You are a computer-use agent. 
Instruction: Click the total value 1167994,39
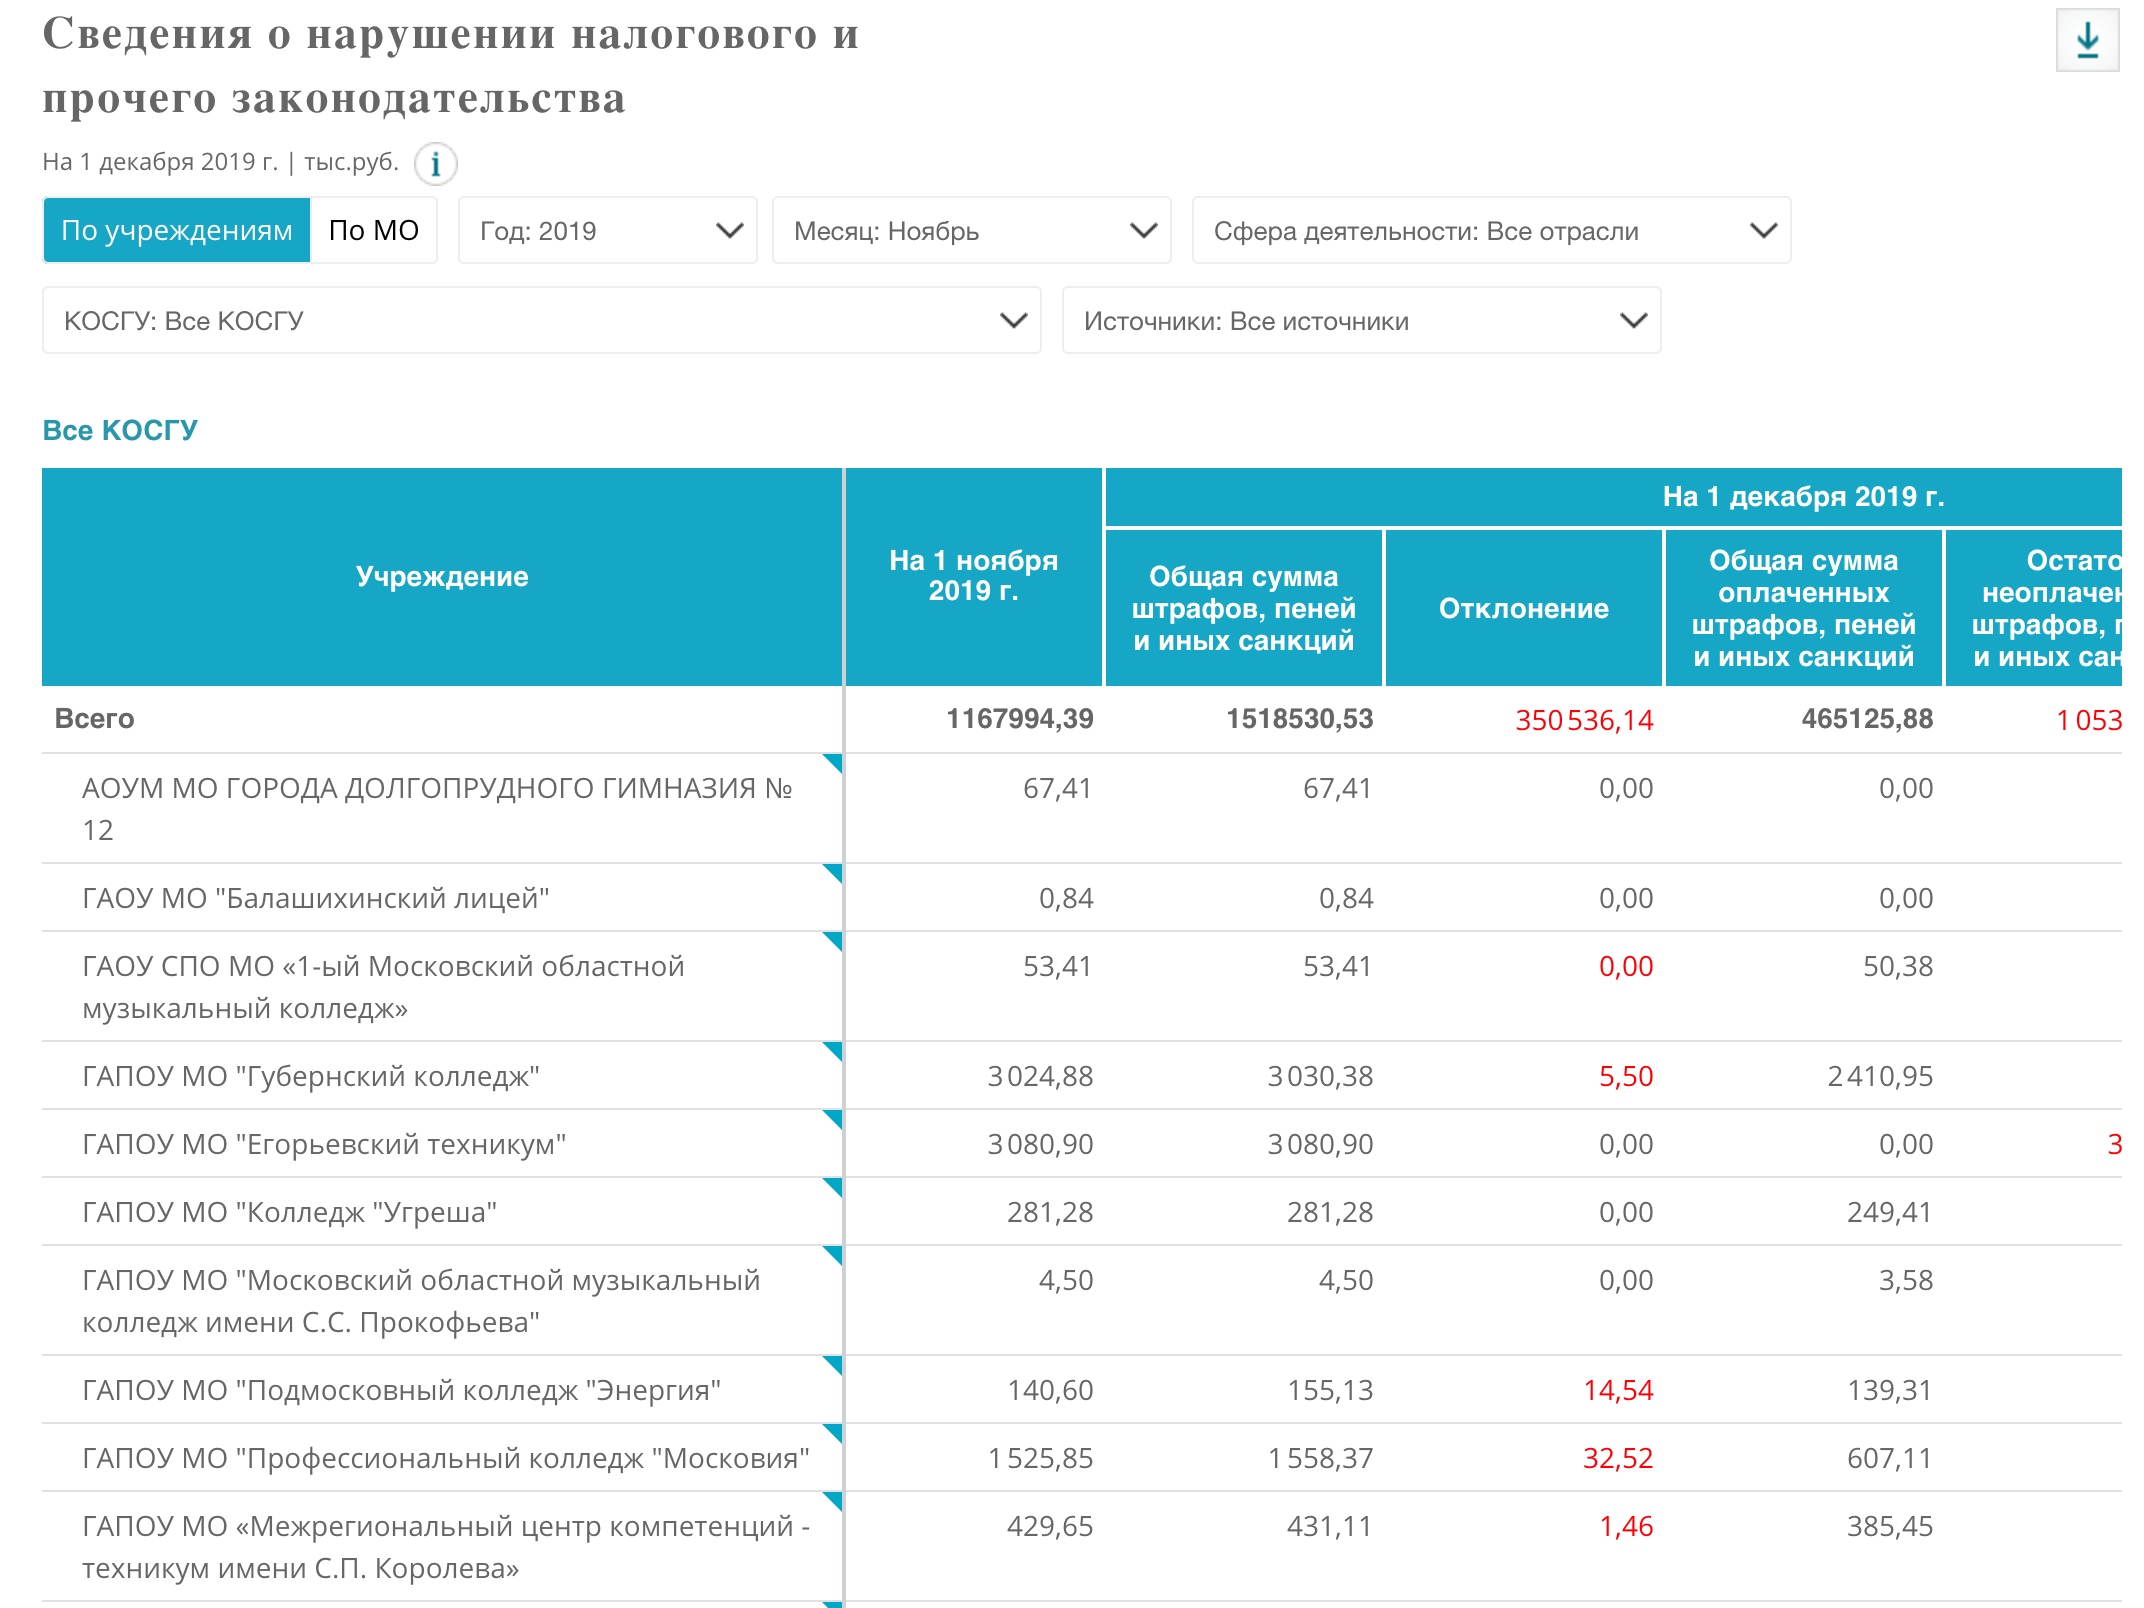[1020, 719]
